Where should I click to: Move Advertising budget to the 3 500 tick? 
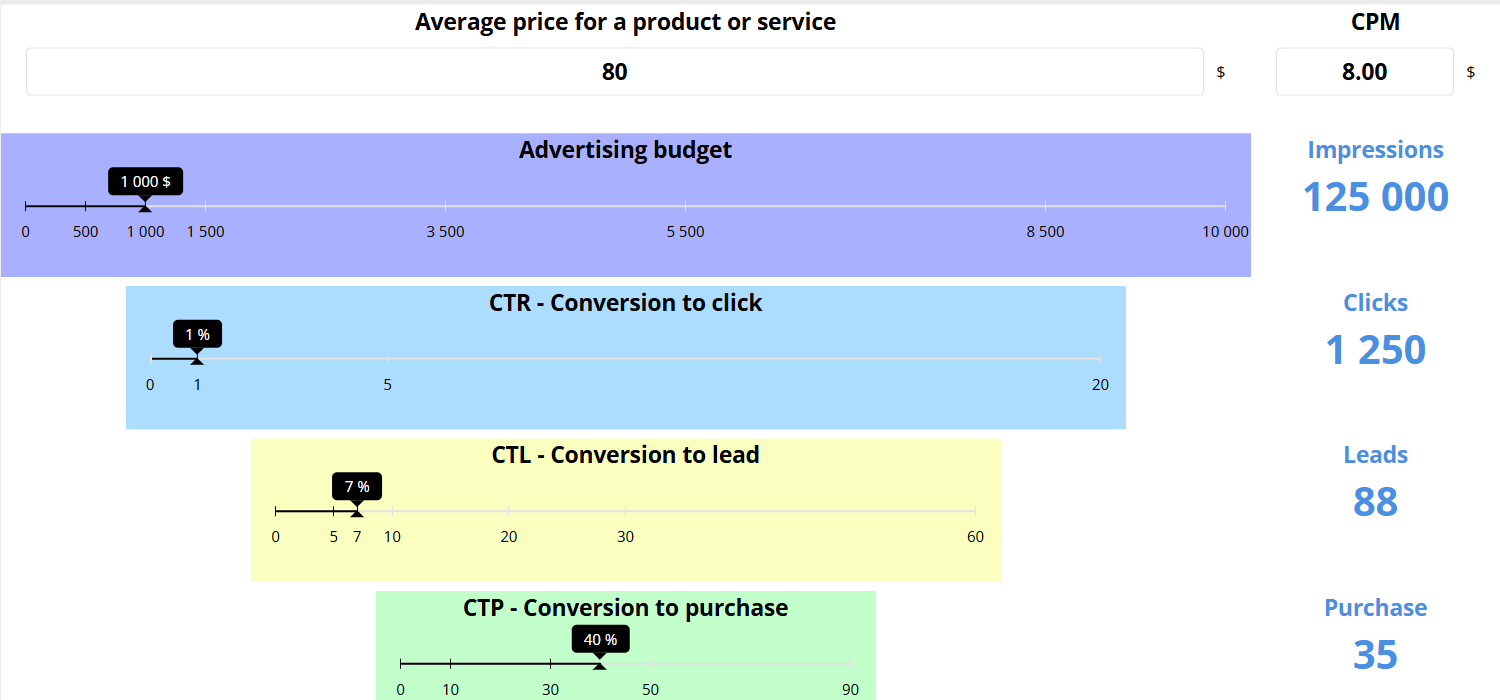445,206
